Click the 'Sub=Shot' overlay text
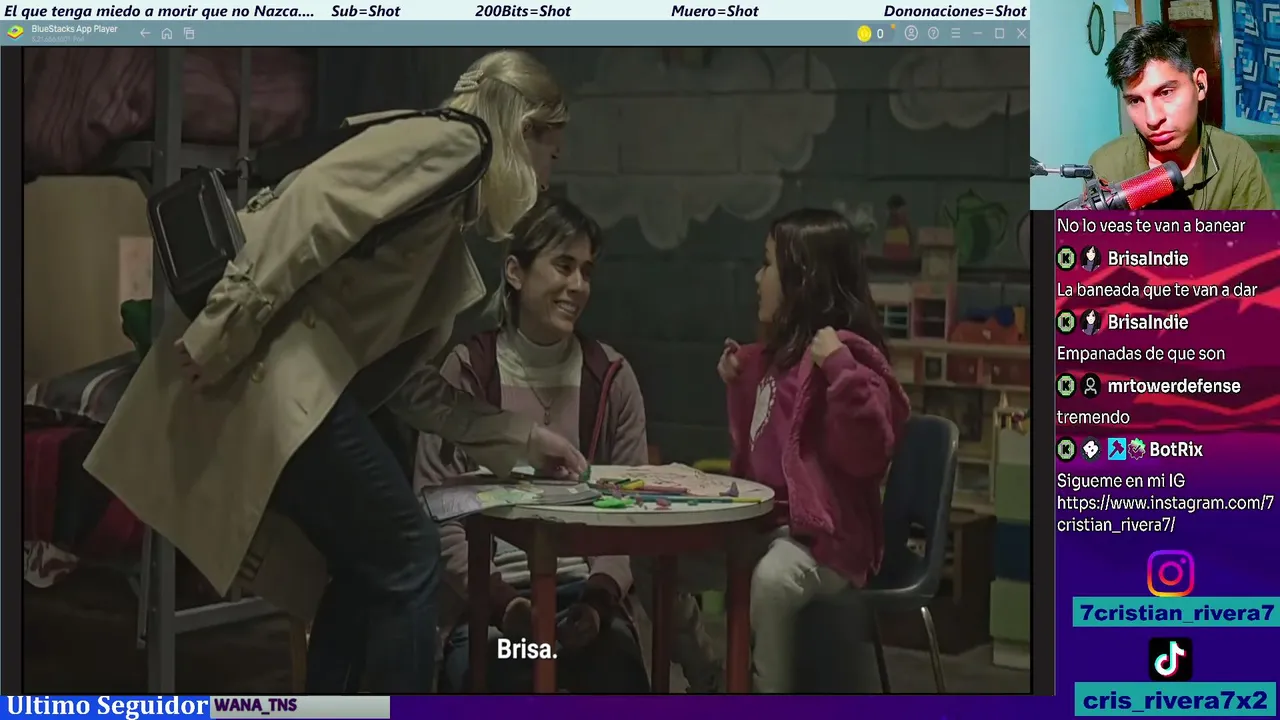 pos(365,11)
